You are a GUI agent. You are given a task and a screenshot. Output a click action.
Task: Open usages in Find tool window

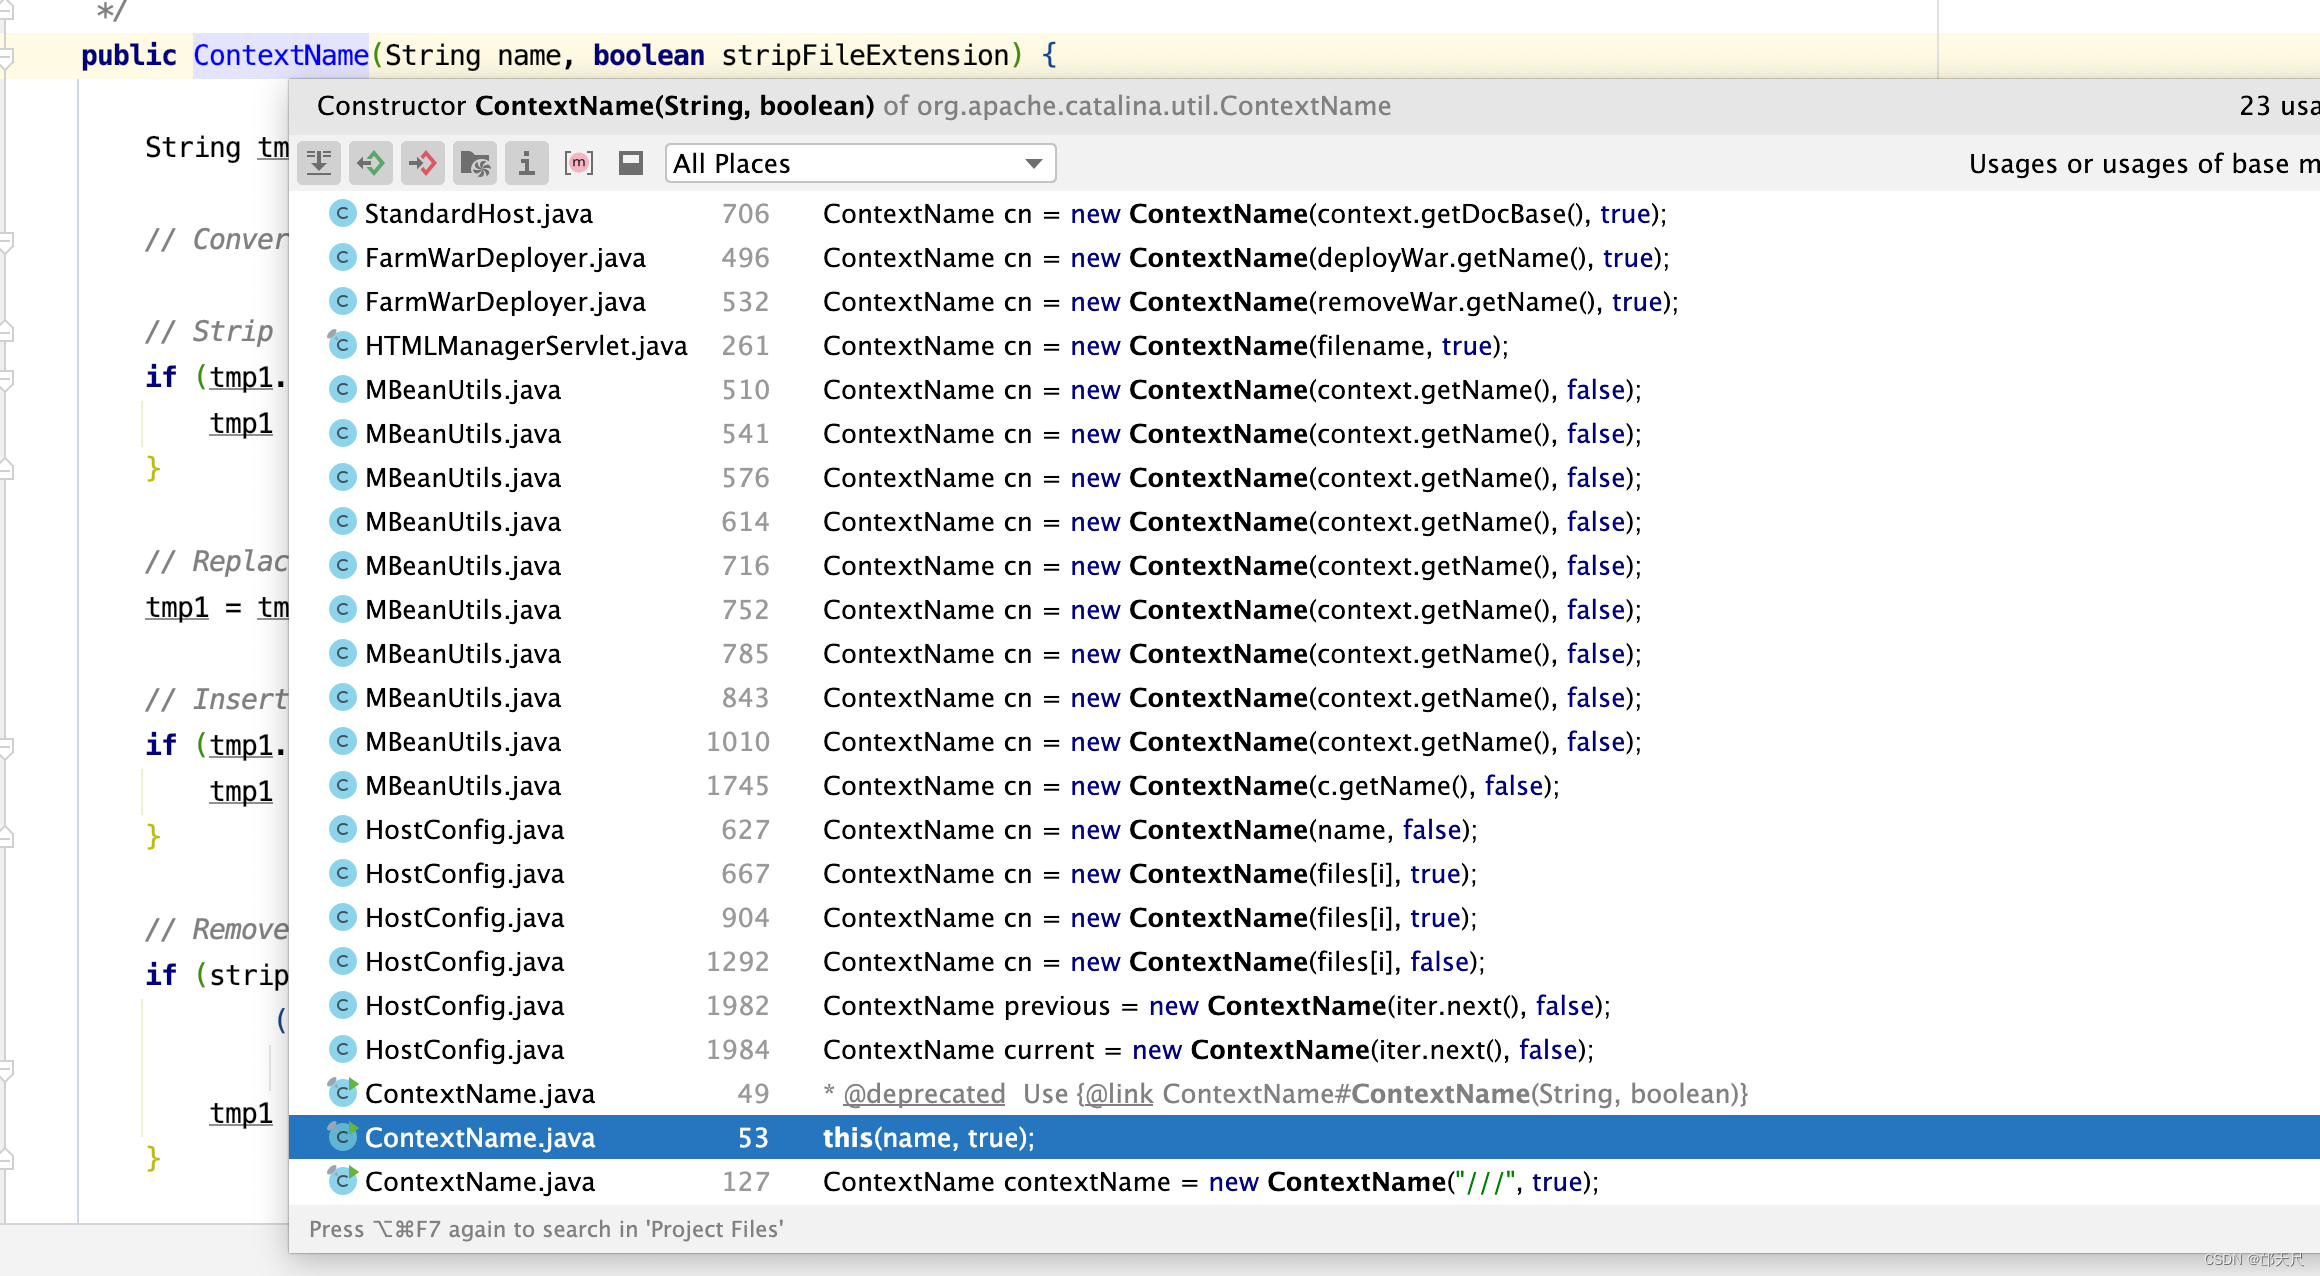631,163
